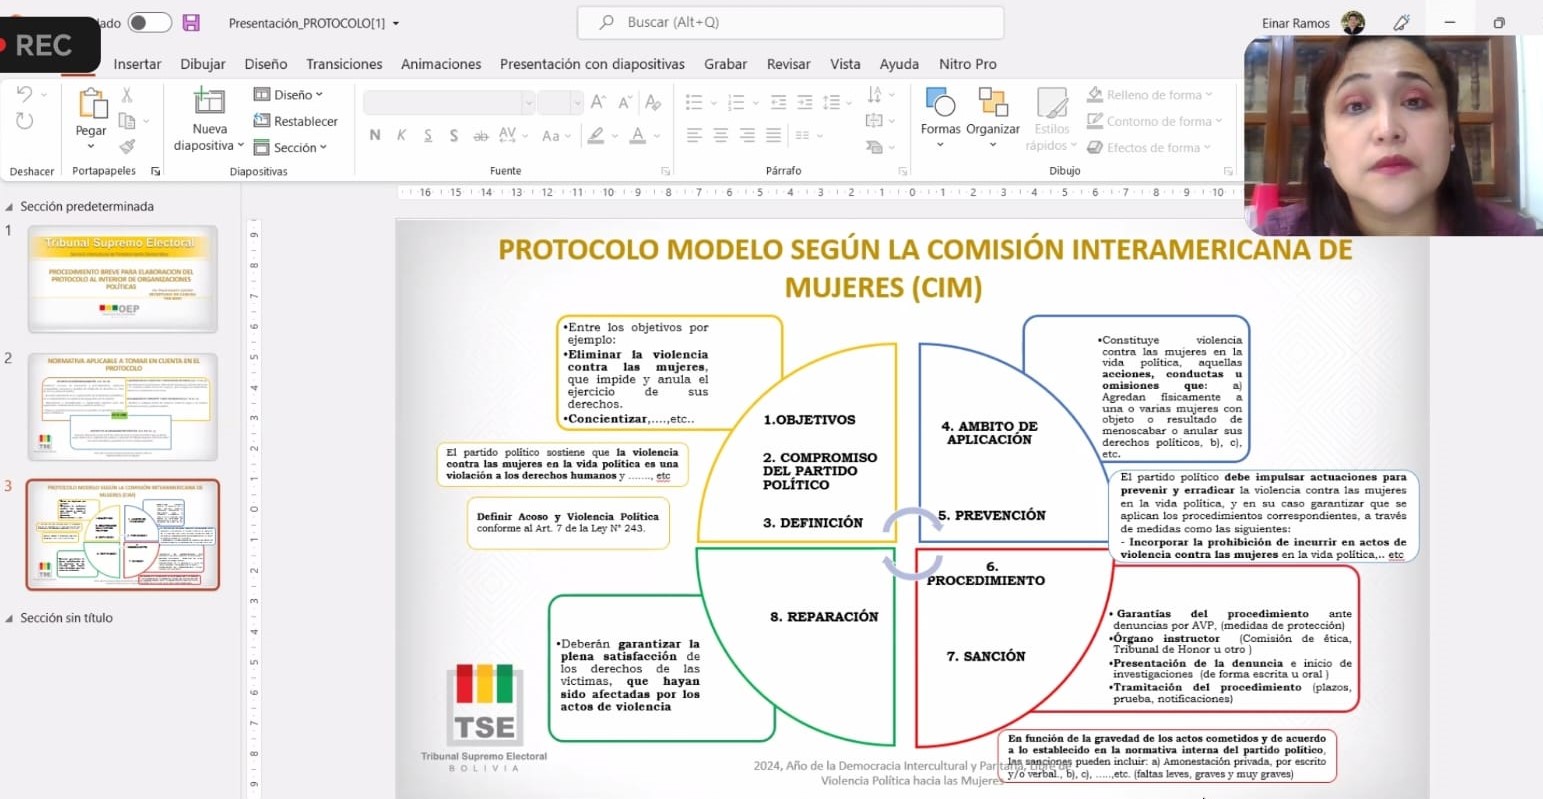Select slide 2 thumbnail in panel
Screen dimensions: 1543x799
coord(123,406)
